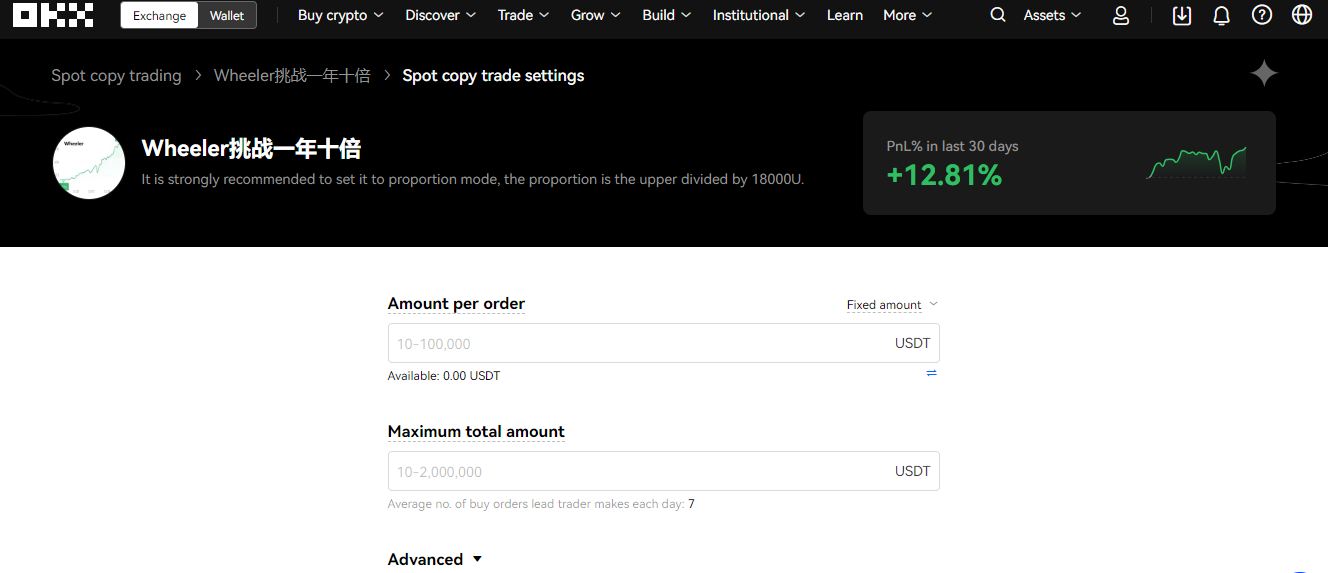Open the Buy crypto menu
The height and width of the screenshot is (573, 1328).
point(340,15)
